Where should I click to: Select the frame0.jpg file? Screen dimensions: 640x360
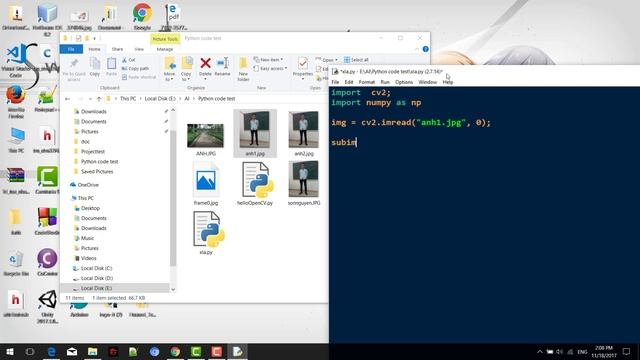point(206,184)
